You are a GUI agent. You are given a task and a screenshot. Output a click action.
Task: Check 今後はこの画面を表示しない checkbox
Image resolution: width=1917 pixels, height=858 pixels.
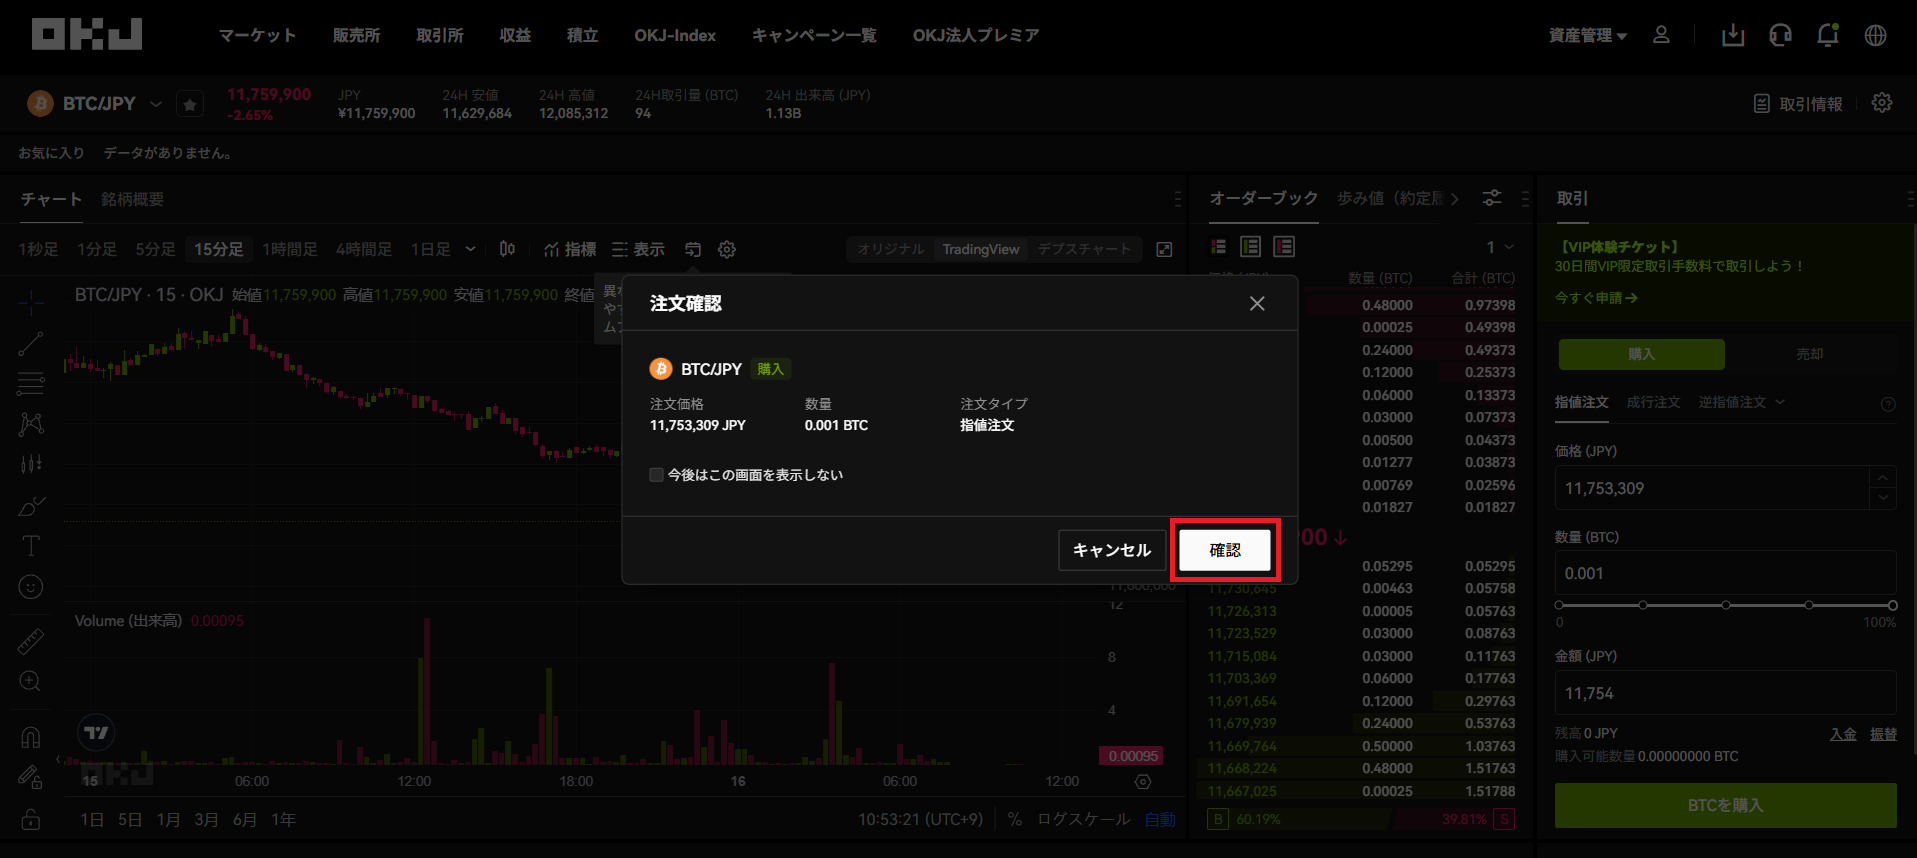(656, 475)
